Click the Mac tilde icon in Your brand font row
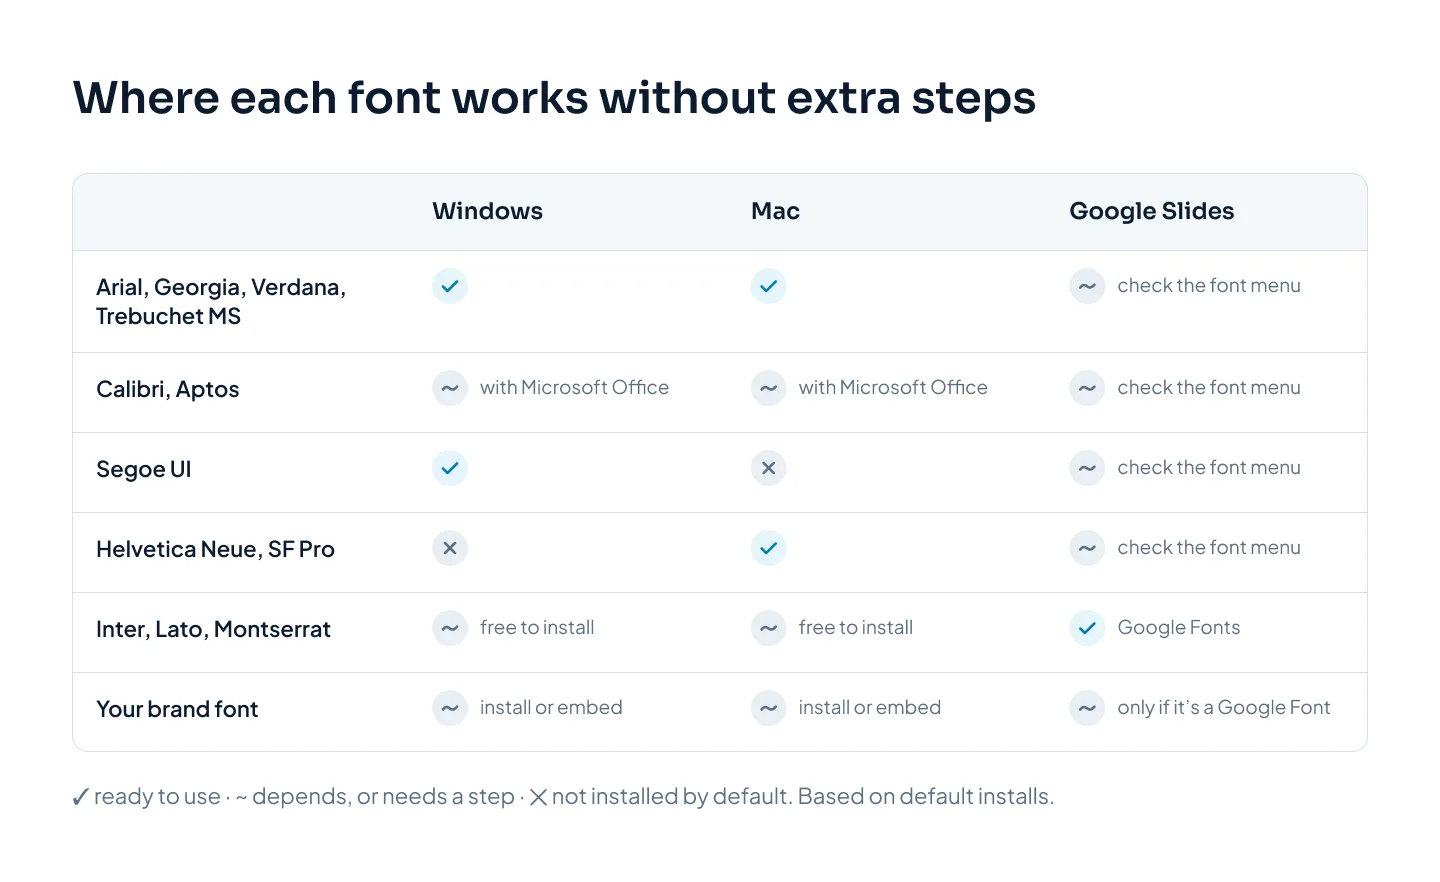Screen dimensions: 1440x882 tap(768, 708)
